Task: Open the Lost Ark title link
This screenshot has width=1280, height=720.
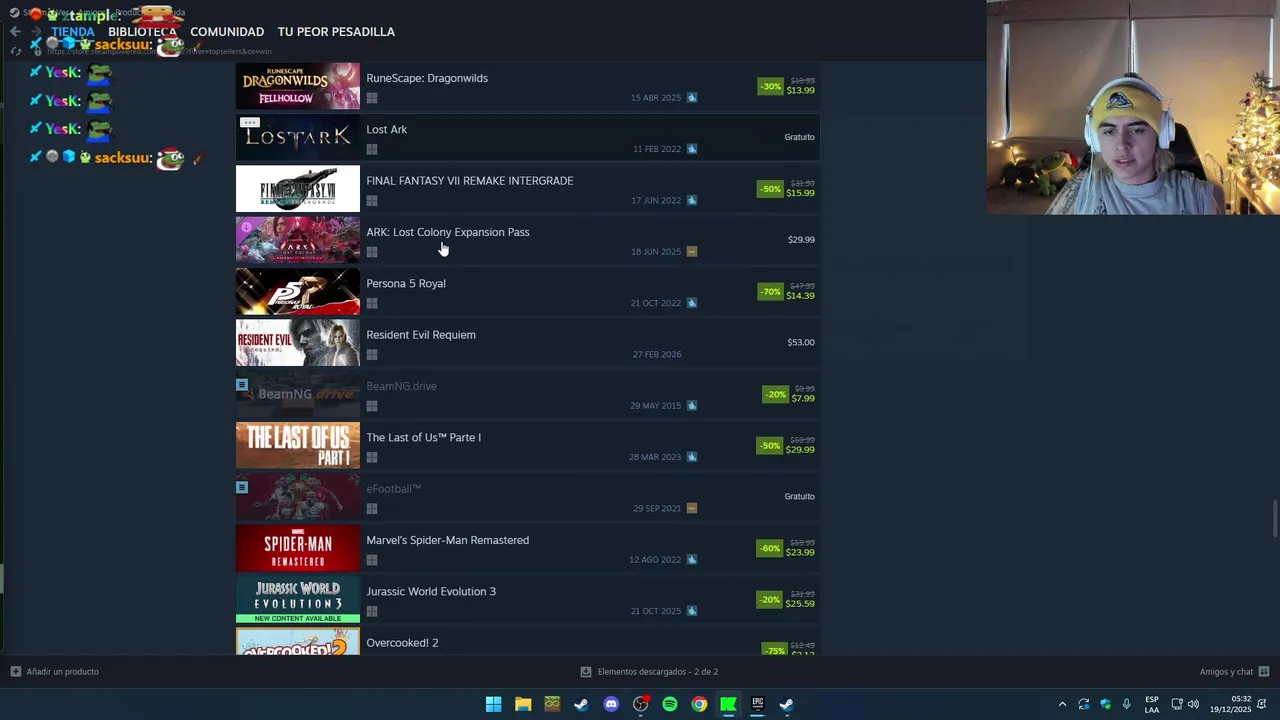Action: point(386,129)
